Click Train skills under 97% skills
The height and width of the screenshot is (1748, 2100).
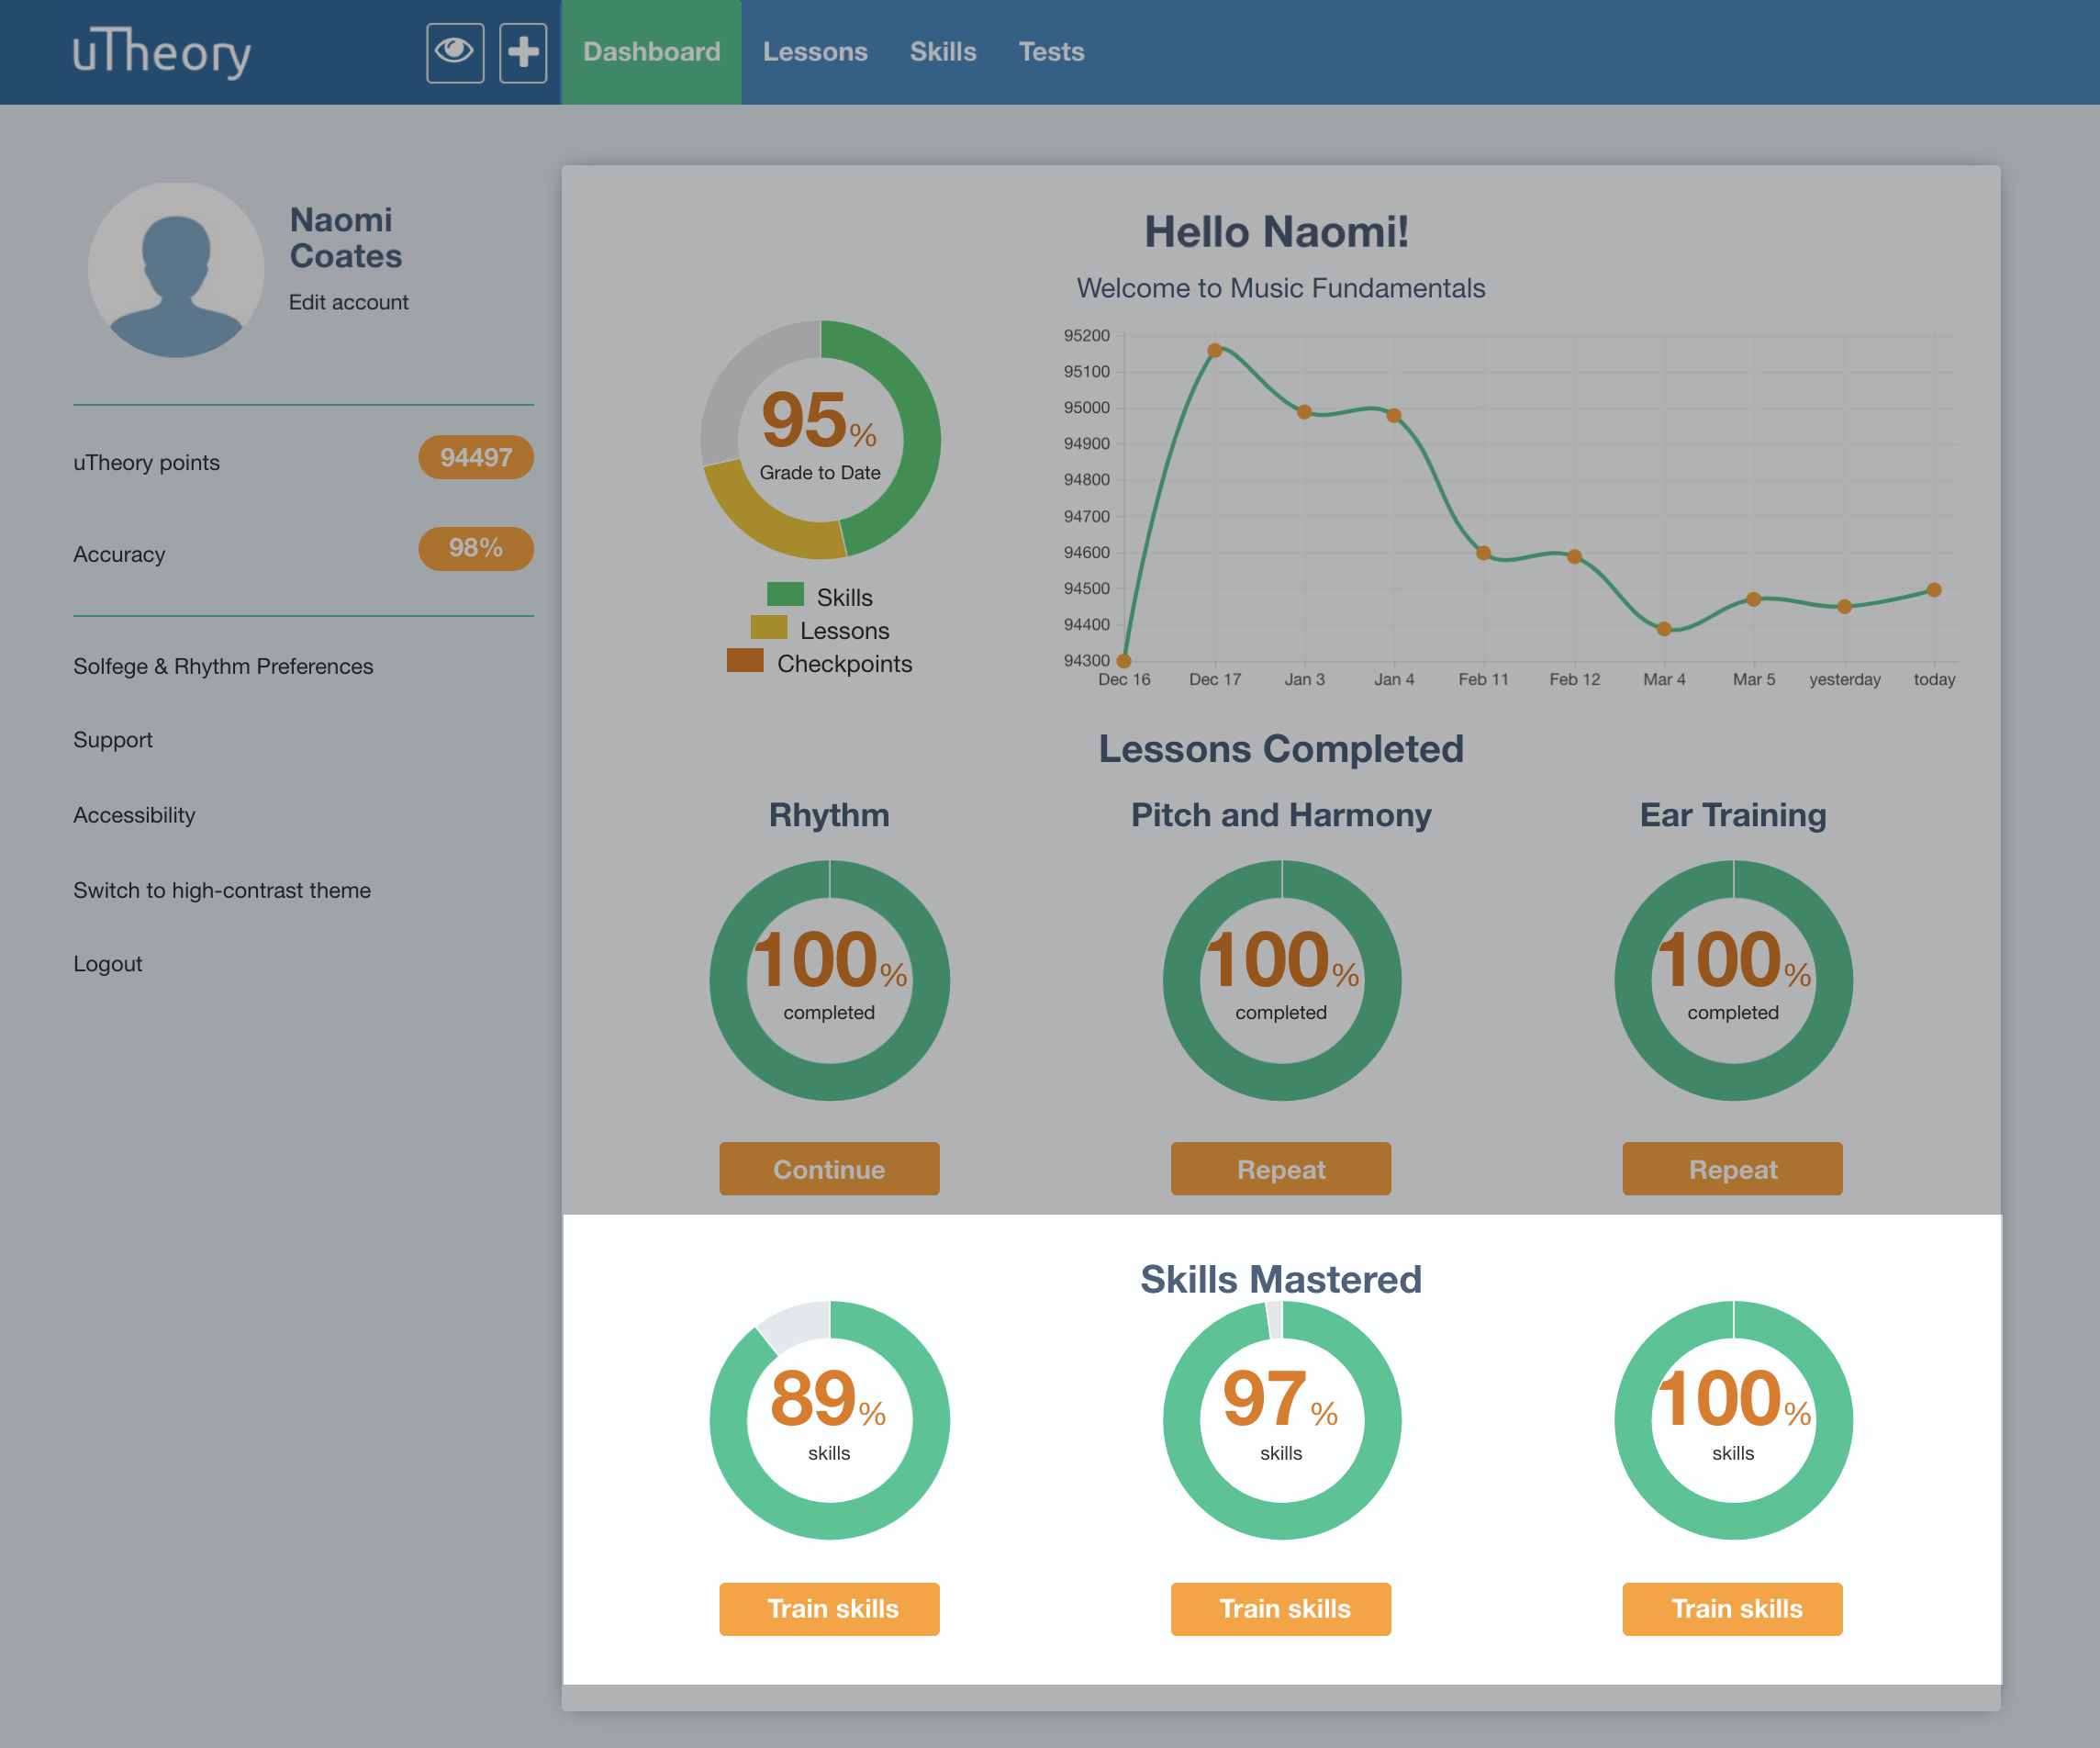[1281, 1609]
